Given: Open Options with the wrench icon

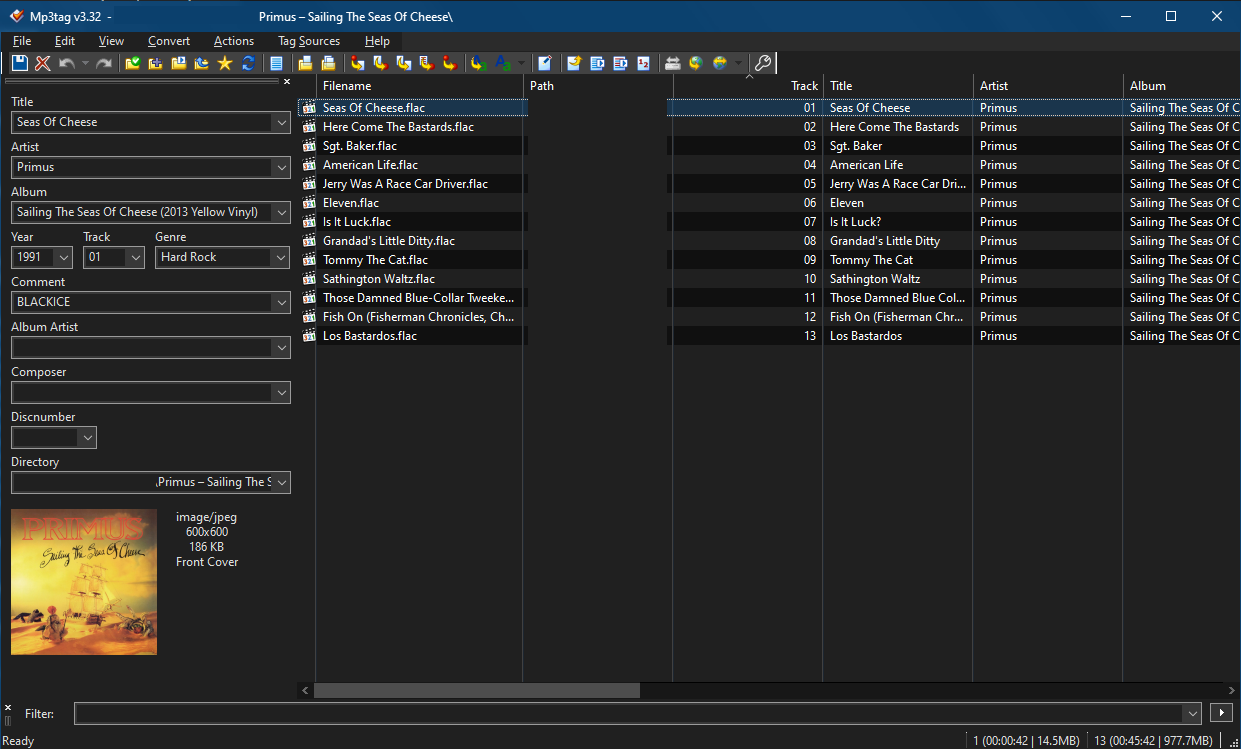Looking at the screenshot, I should pos(762,63).
